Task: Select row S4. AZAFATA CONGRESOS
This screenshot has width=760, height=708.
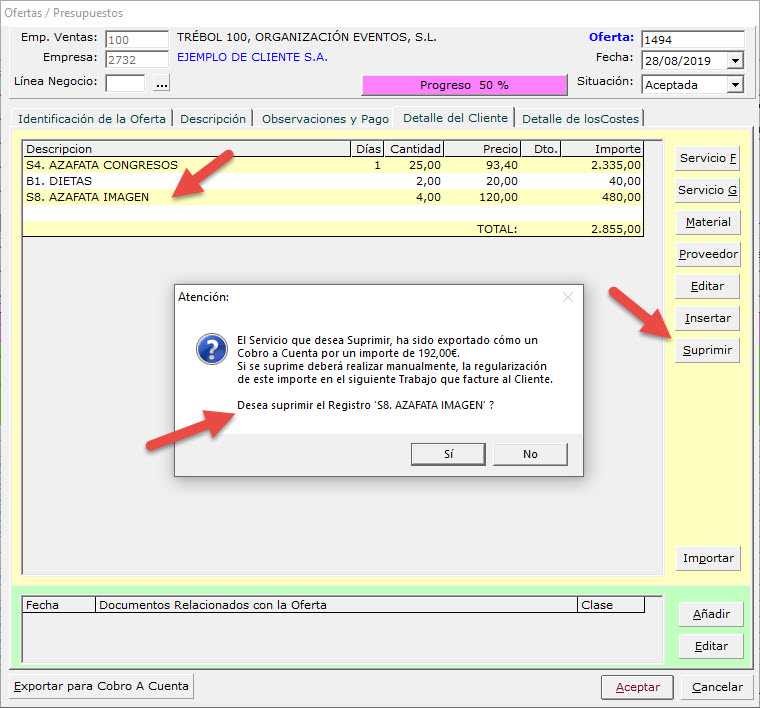Action: [333, 165]
